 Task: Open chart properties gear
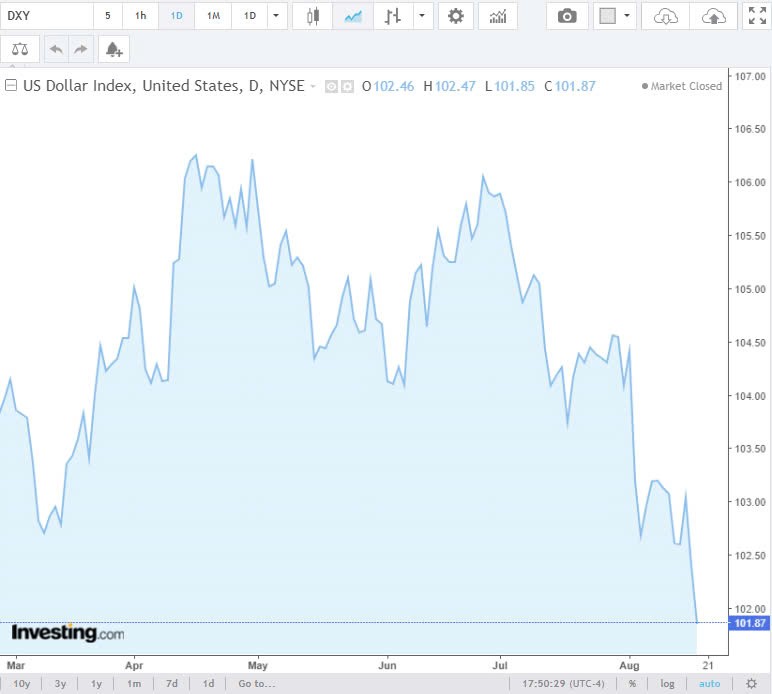click(455, 16)
